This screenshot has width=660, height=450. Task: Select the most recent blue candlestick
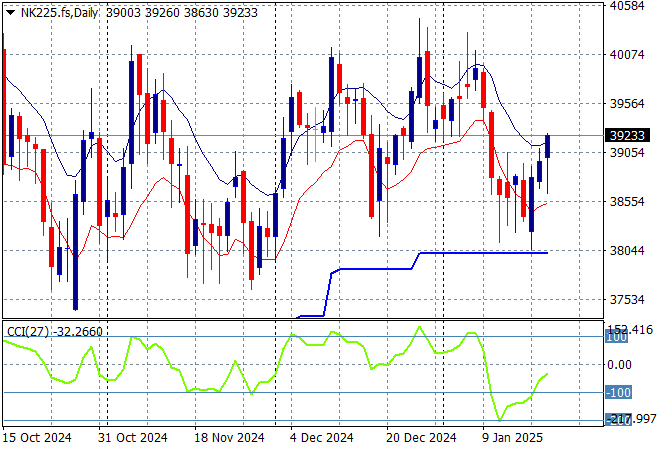[x=547, y=147]
